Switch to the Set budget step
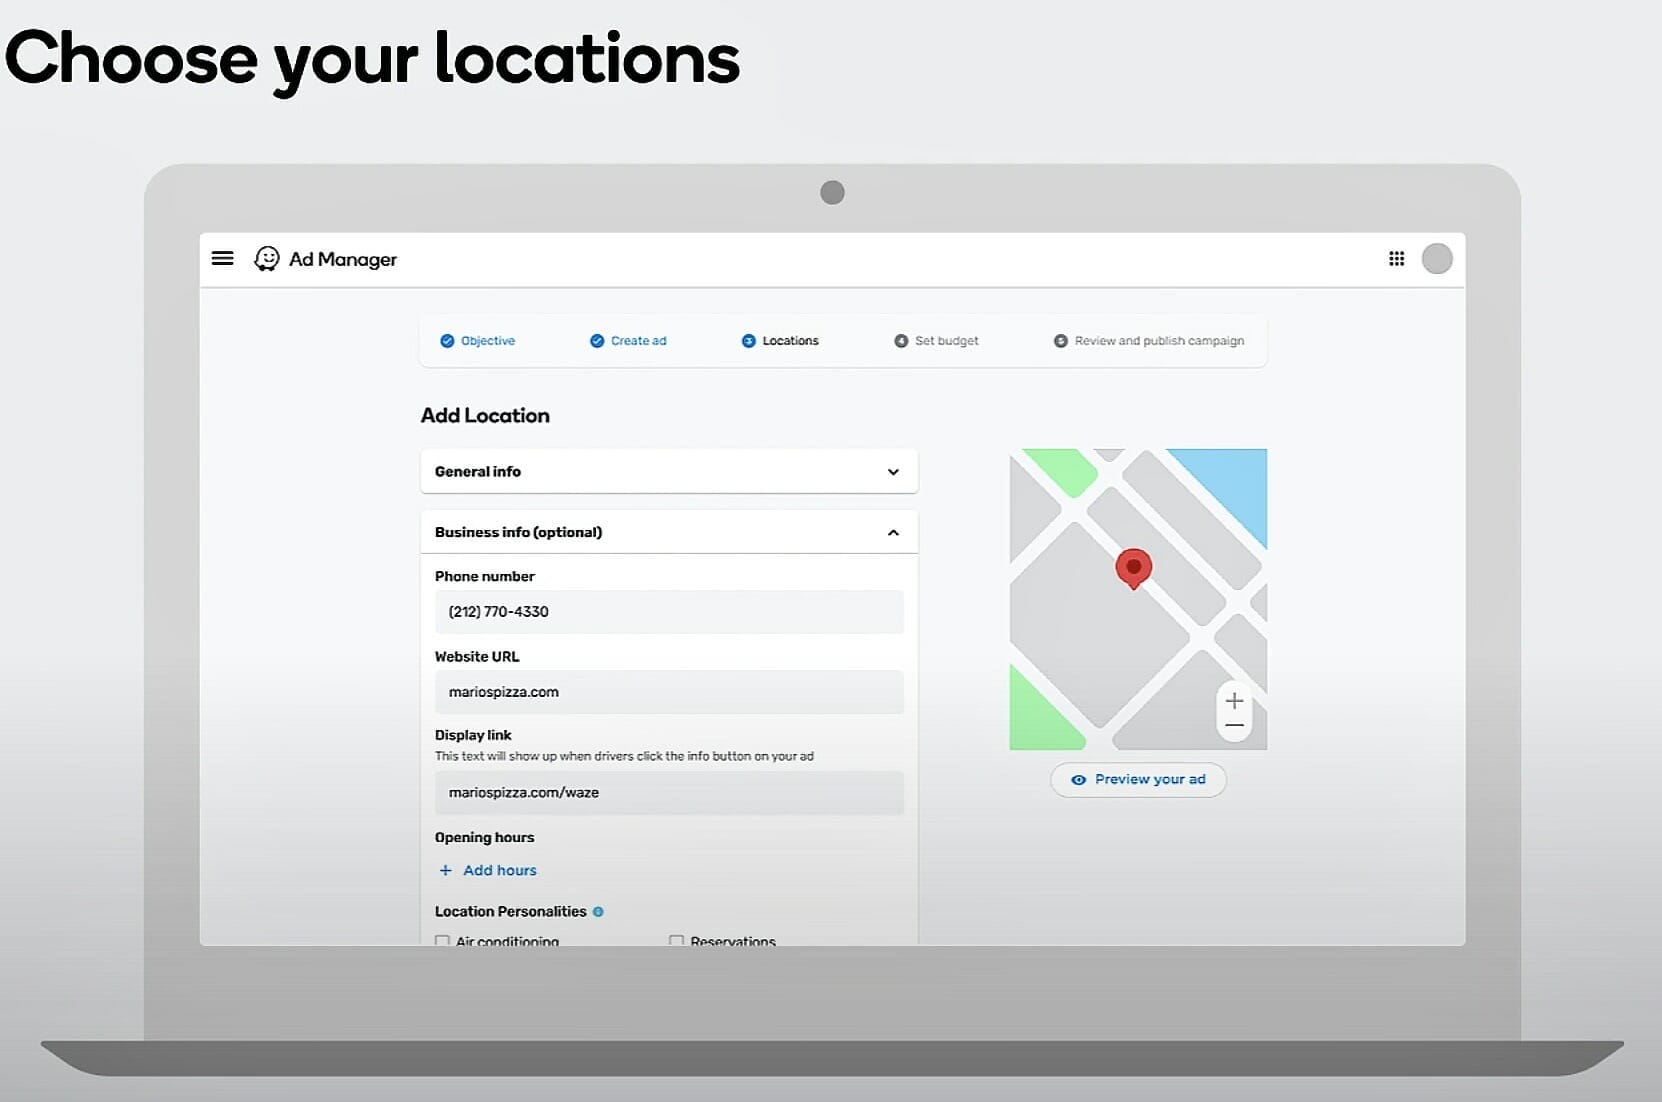The image size is (1662, 1102). (936, 341)
